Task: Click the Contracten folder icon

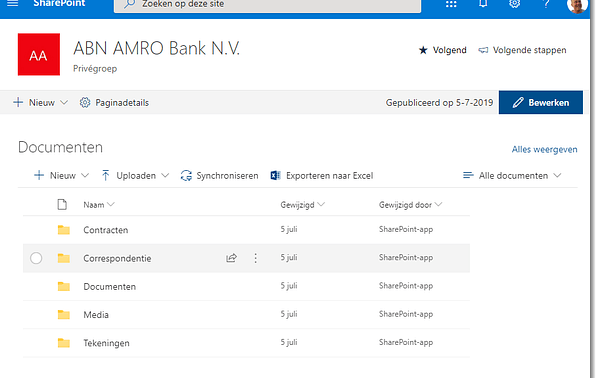Action: (x=64, y=230)
